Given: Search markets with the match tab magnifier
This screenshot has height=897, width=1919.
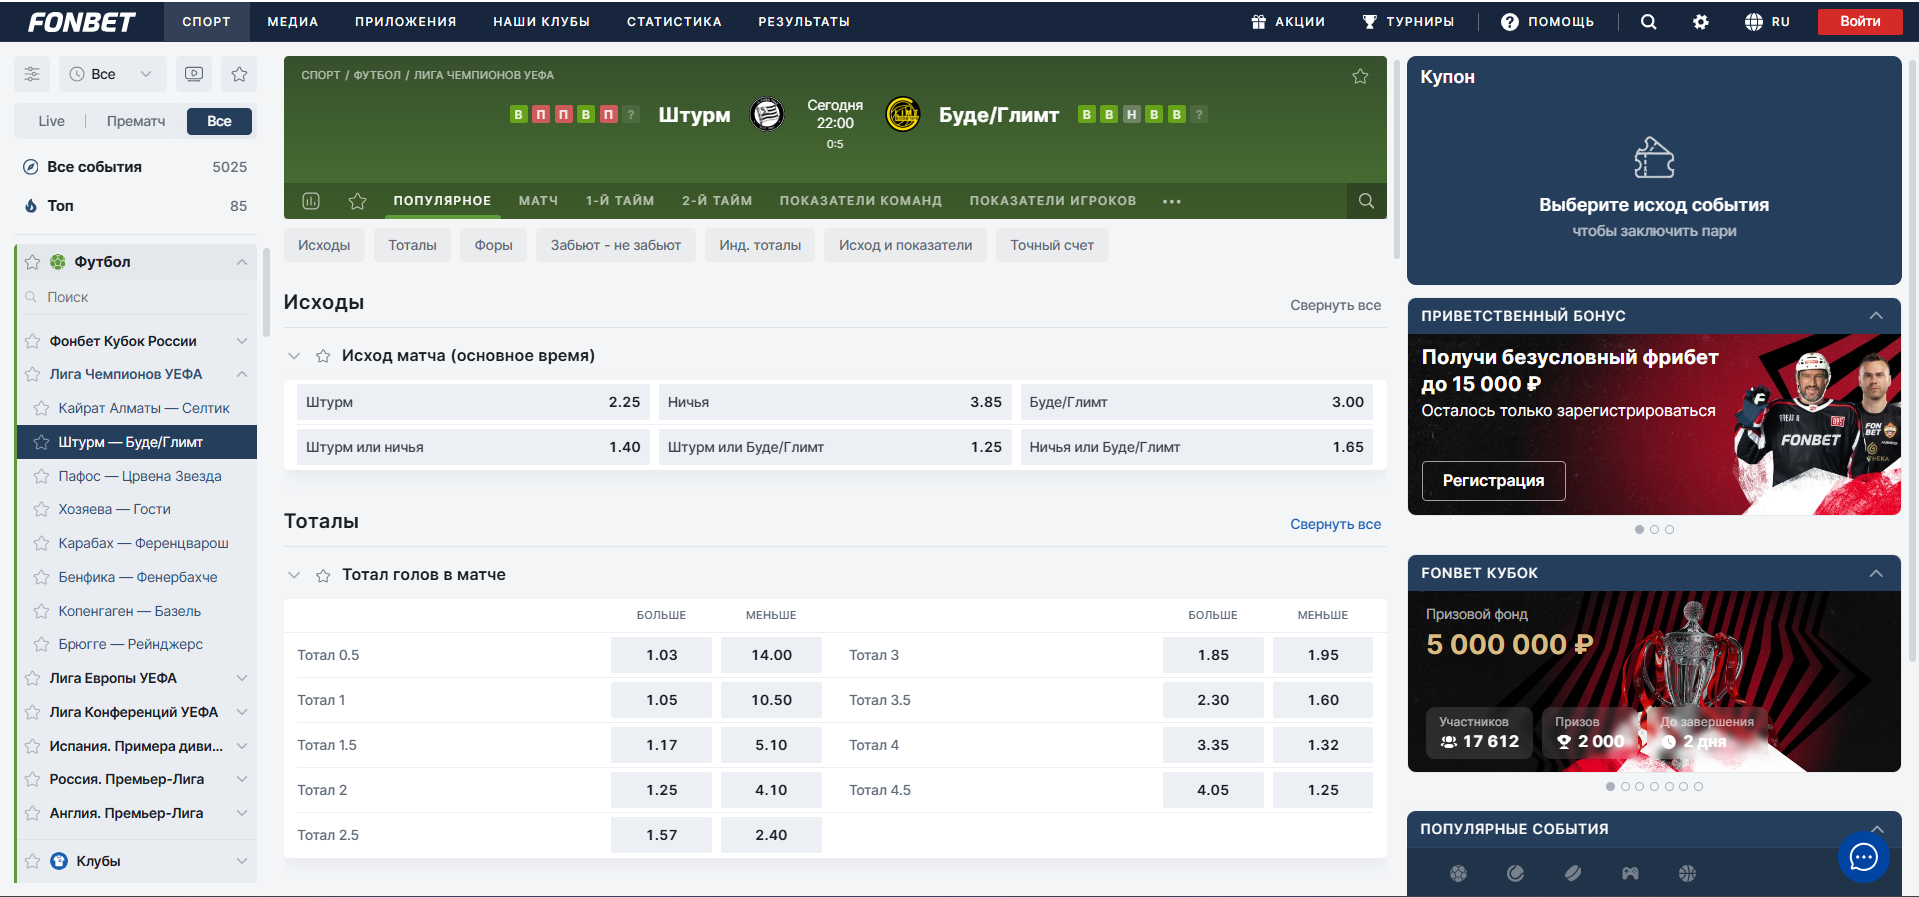Looking at the screenshot, I should click(1366, 201).
